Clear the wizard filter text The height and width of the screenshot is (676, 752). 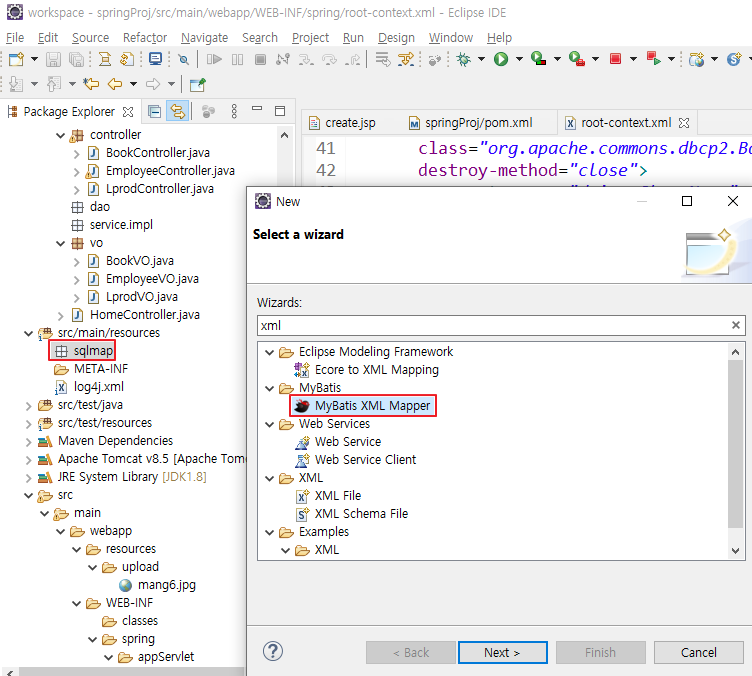[x=735, y=325]
